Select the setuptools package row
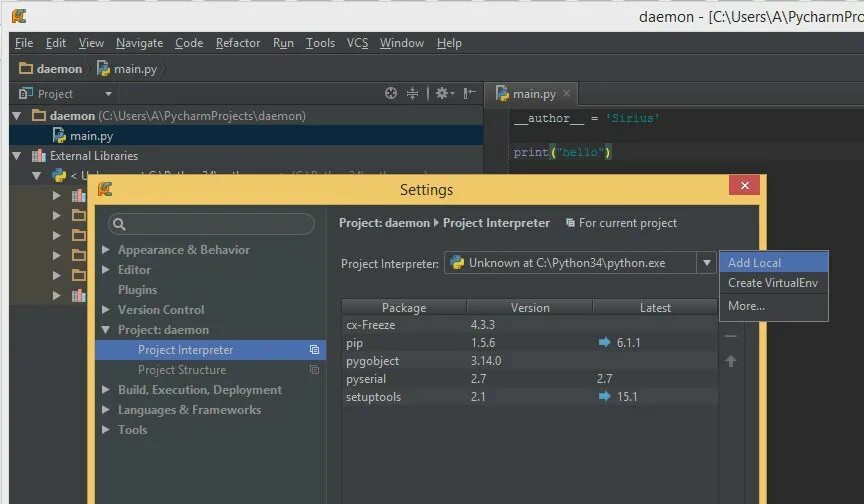 tap(530, 397)
